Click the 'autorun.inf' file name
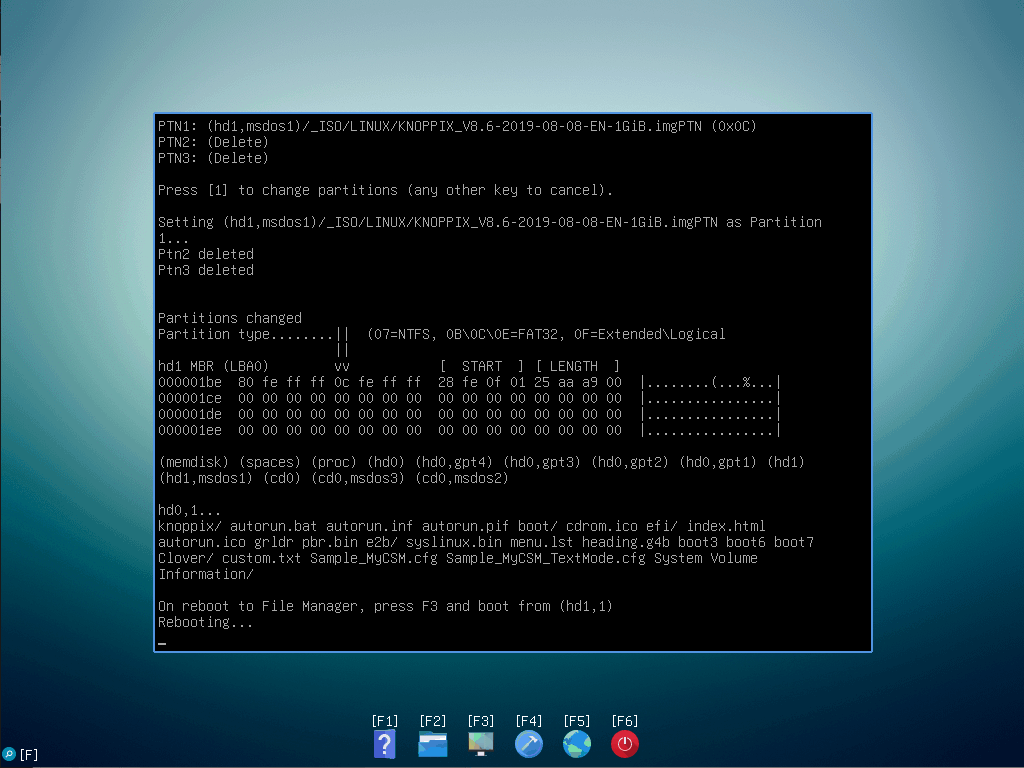Screen dimensions: 1024x768 [x=370, y=526]
